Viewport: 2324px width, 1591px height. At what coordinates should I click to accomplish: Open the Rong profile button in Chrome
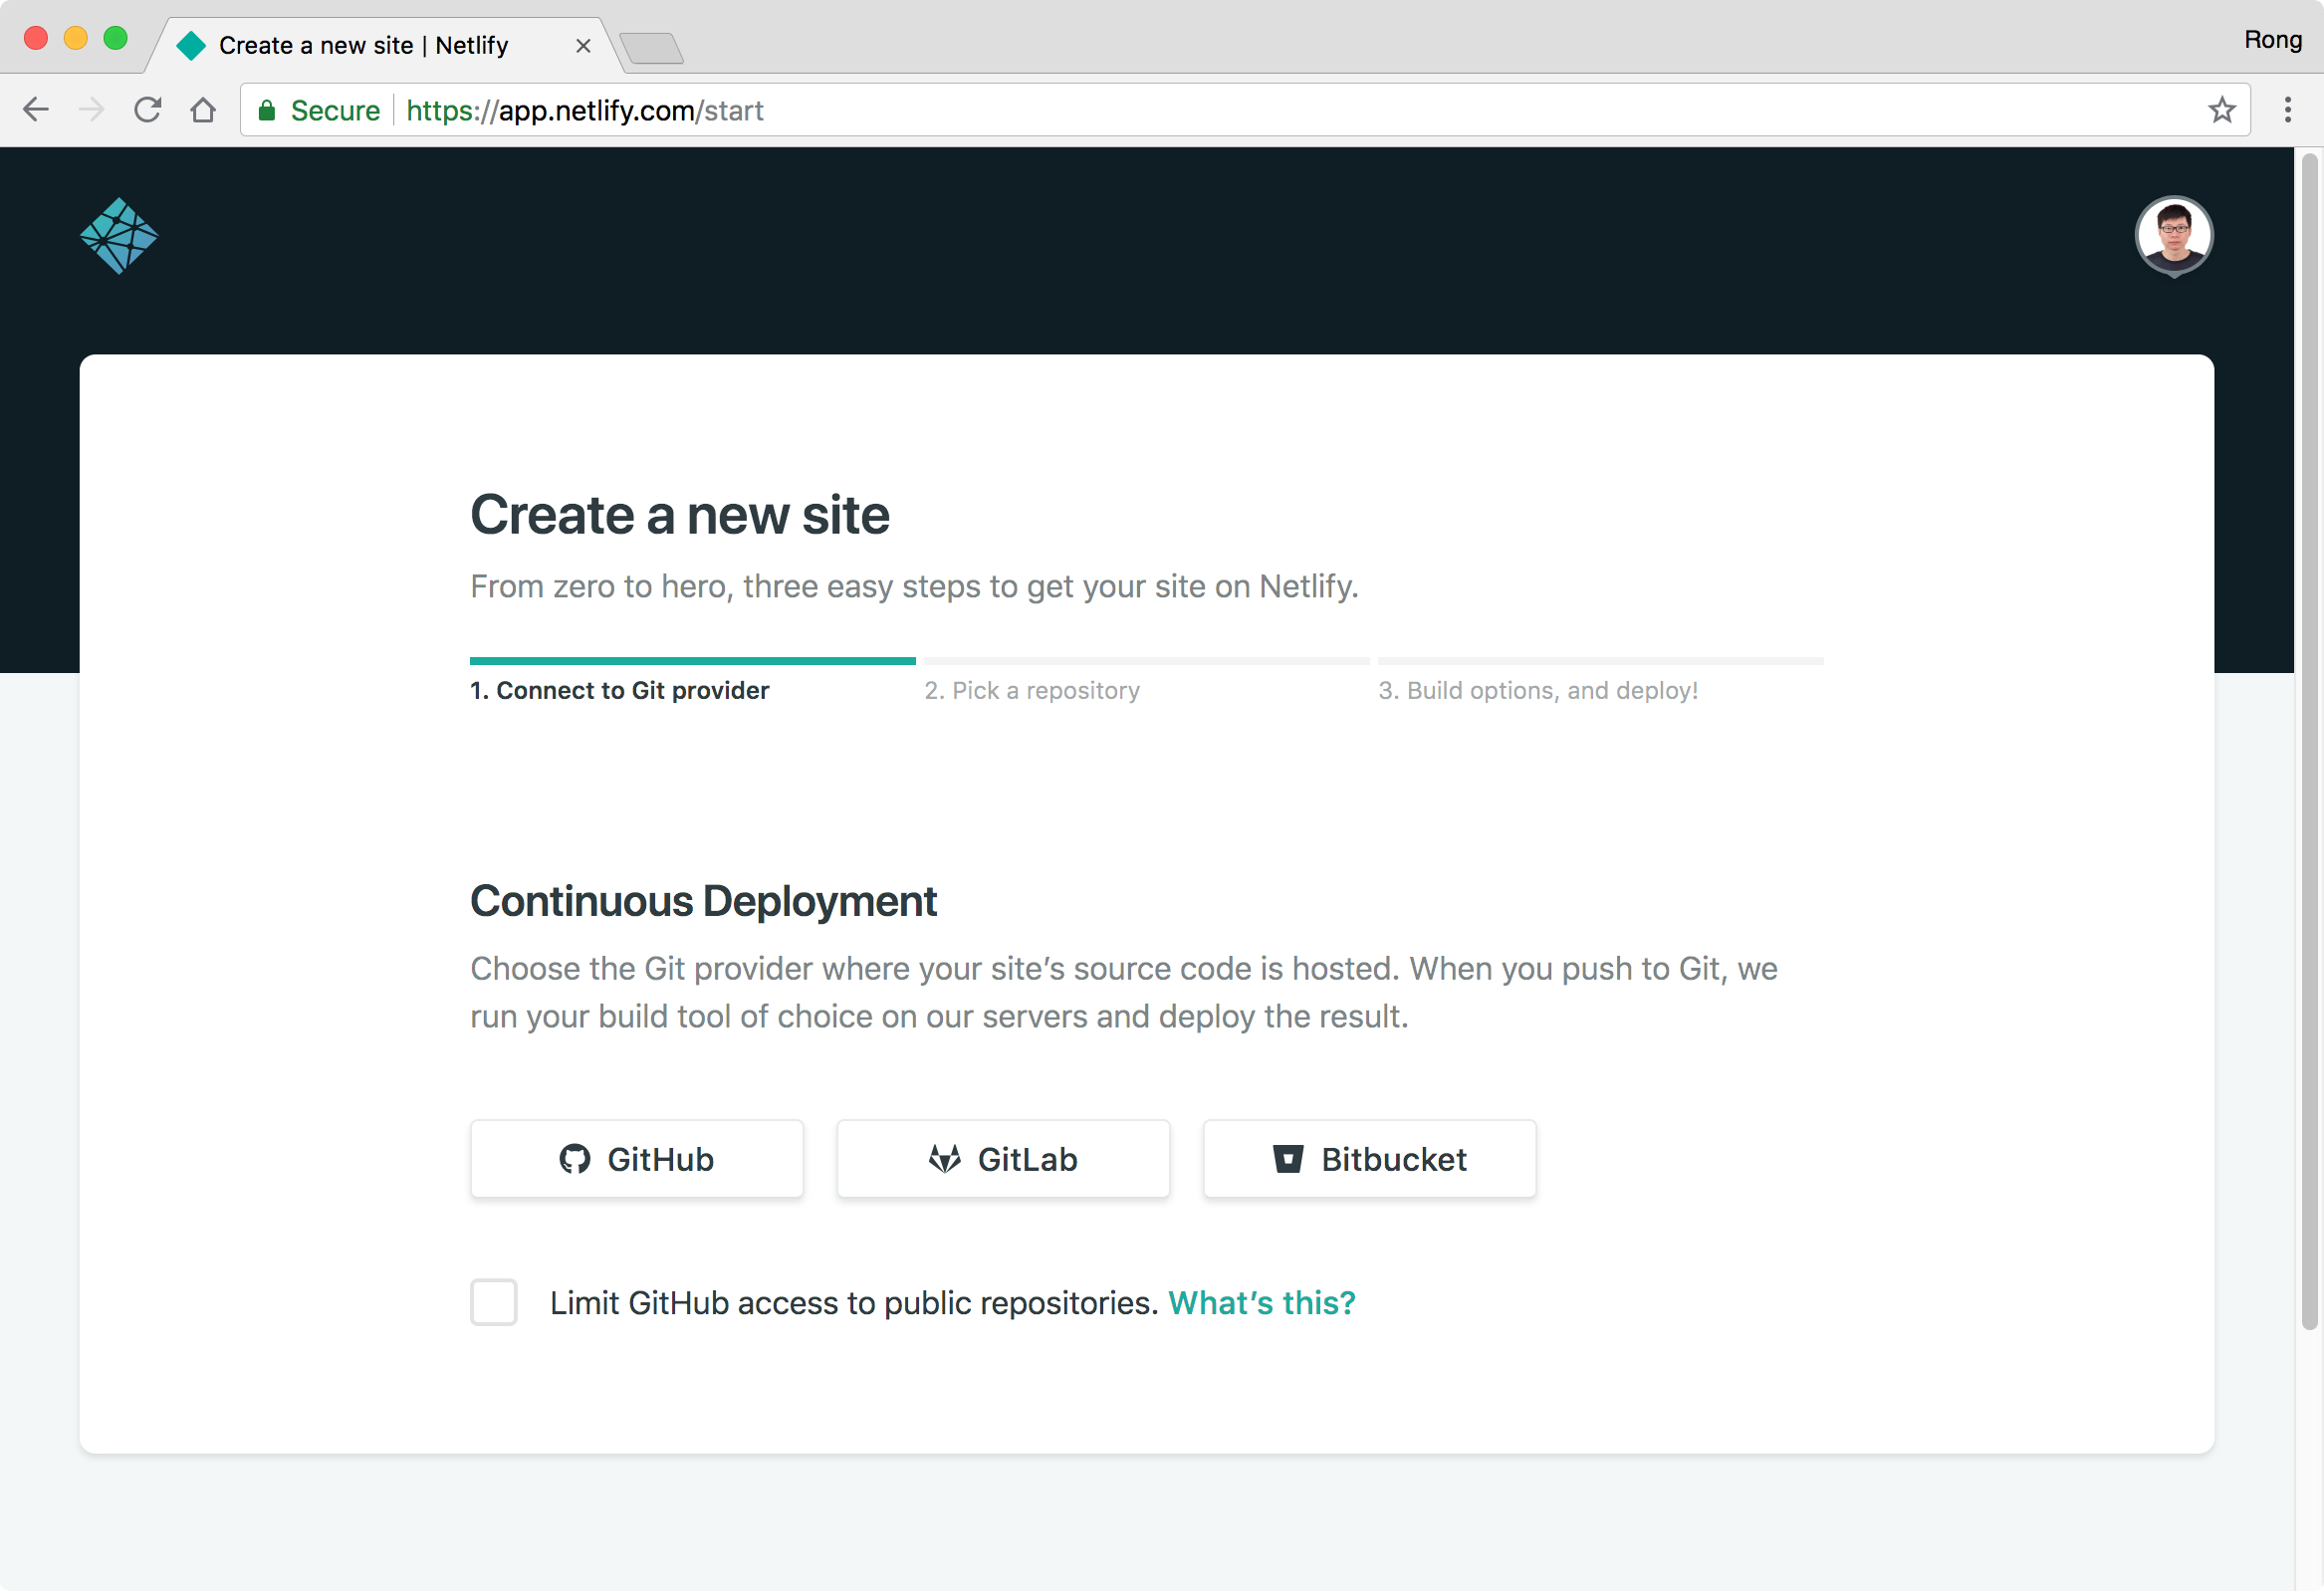[x=2272, y=40]
